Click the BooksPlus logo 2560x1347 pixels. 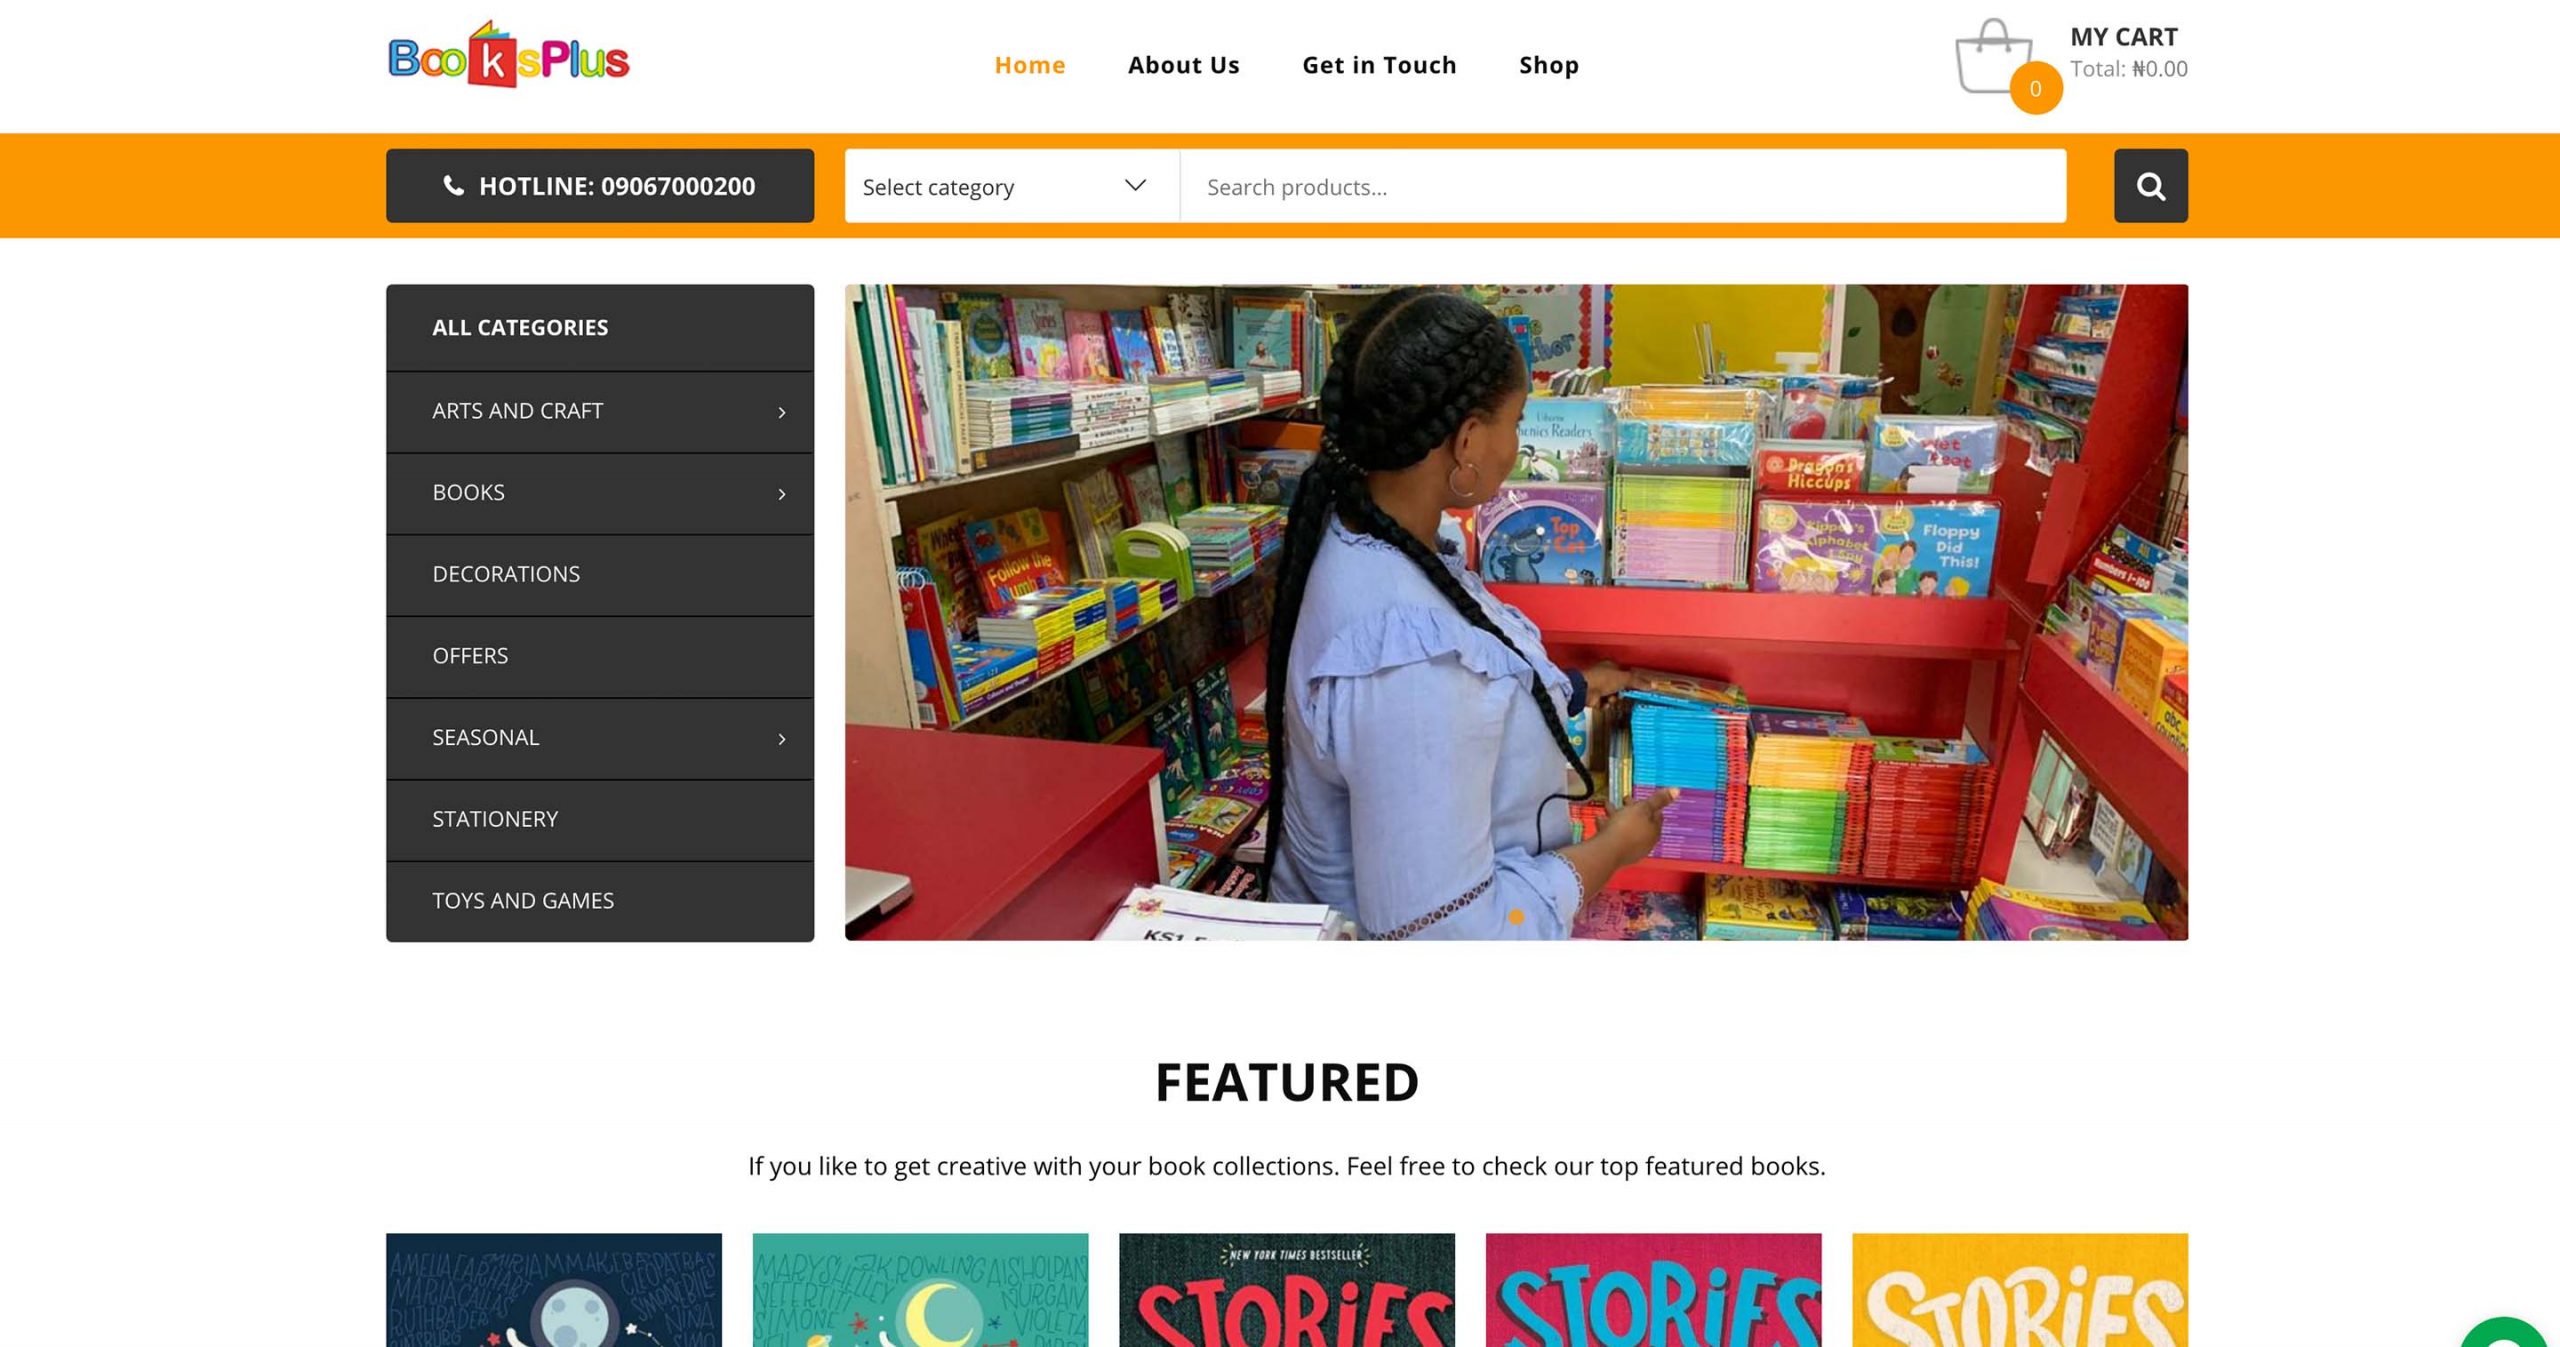coord(508,55)
